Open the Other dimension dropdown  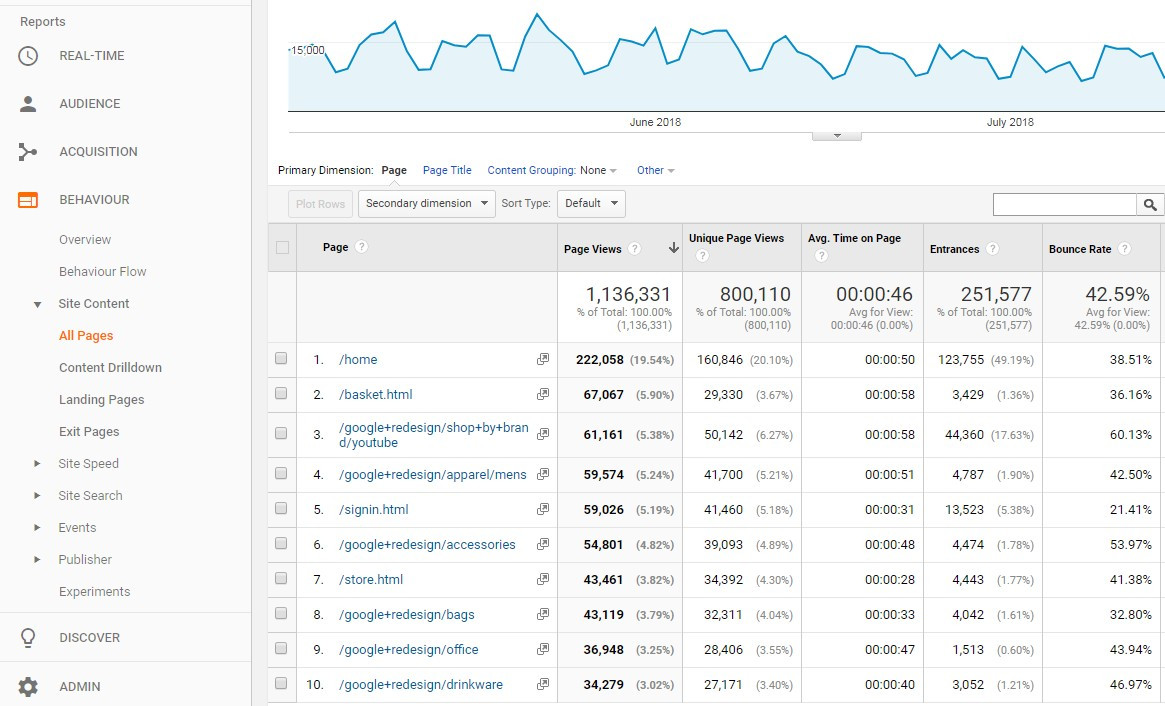[655, 170]
